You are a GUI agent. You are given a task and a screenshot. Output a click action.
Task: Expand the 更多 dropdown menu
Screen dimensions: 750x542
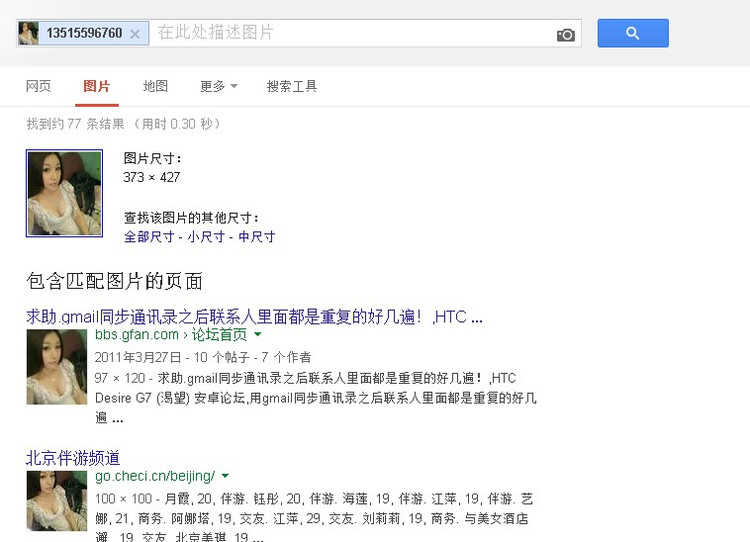point(218,87)
